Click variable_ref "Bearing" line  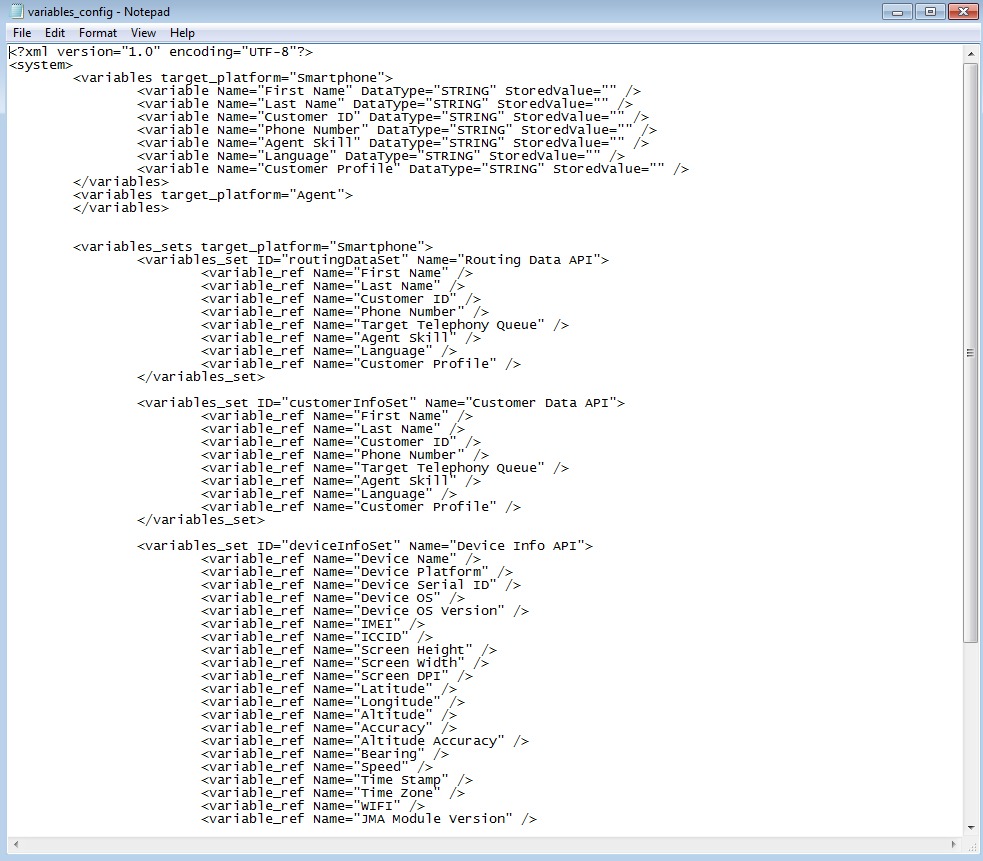325,754
